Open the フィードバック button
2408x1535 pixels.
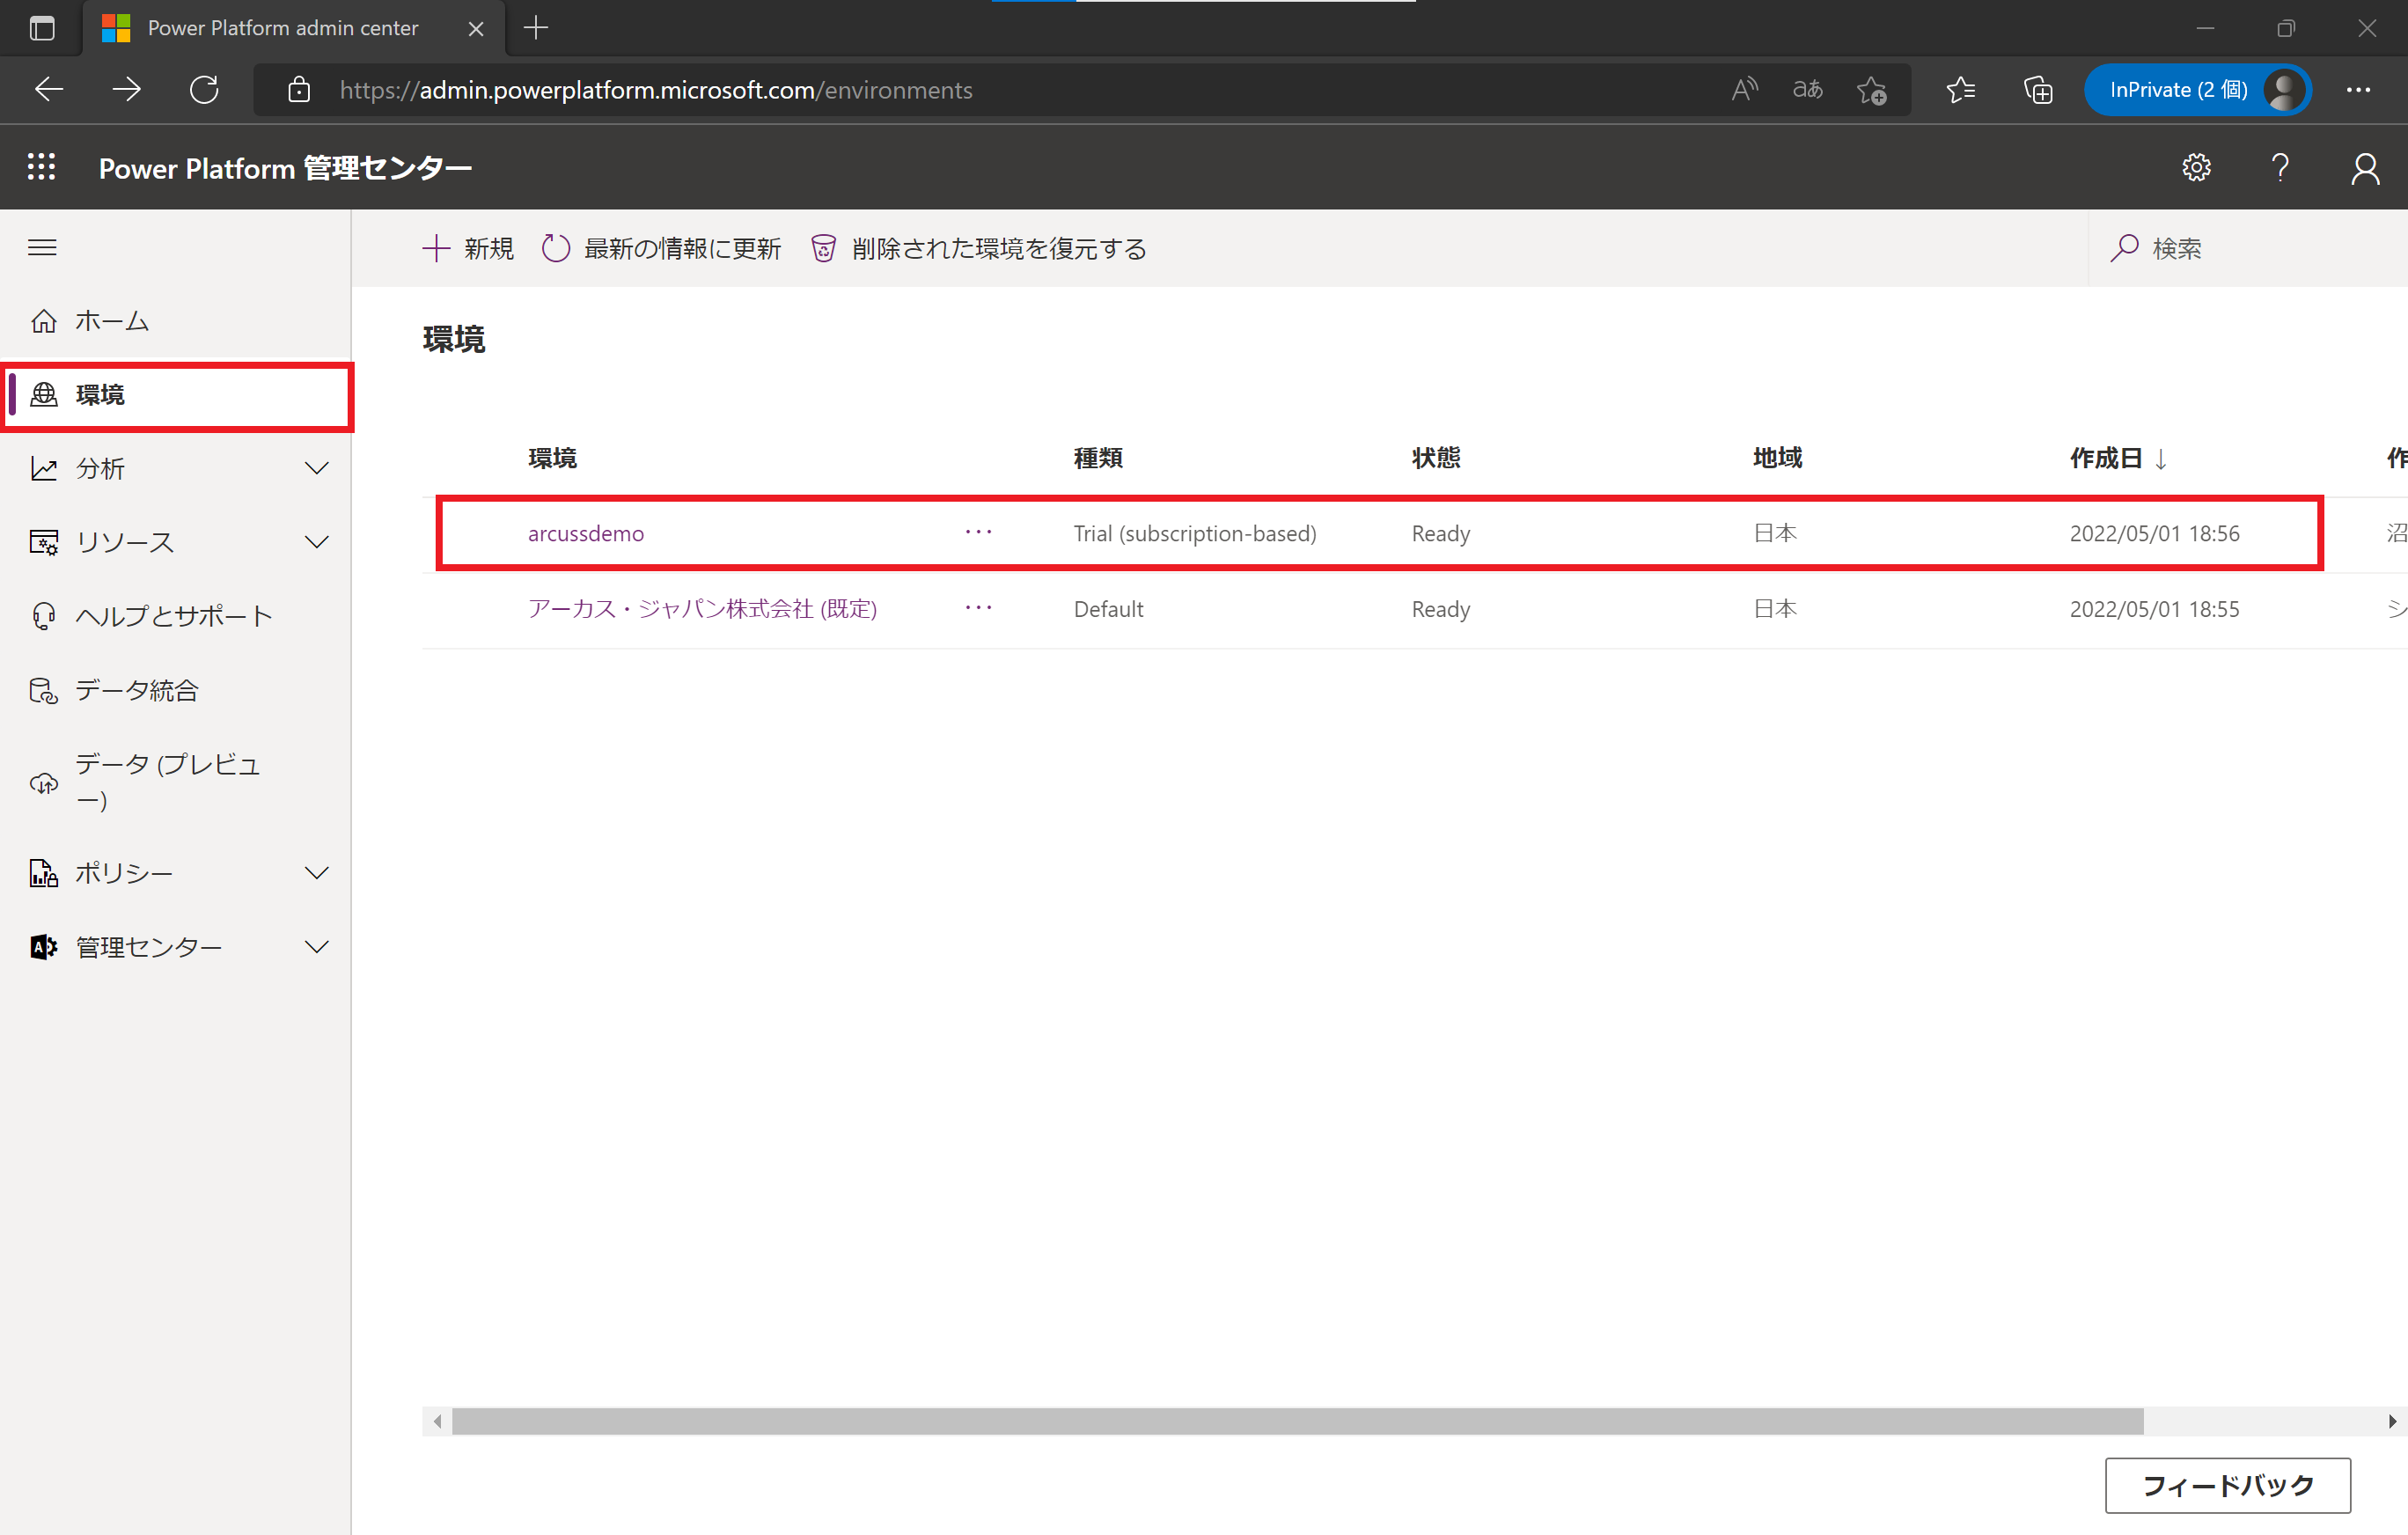pos(2228,1485)
